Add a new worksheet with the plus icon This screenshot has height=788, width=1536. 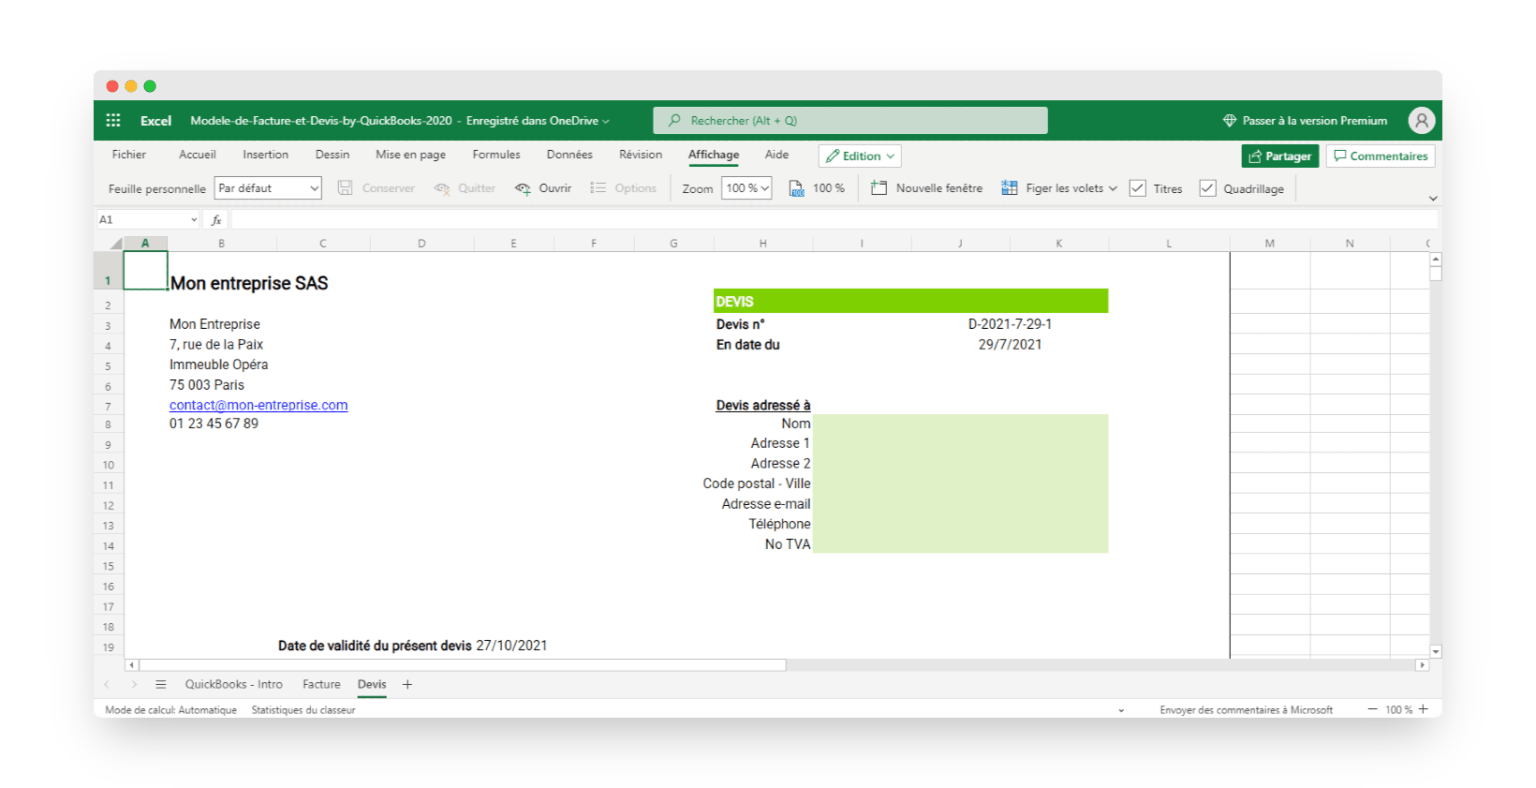[407, 684]
